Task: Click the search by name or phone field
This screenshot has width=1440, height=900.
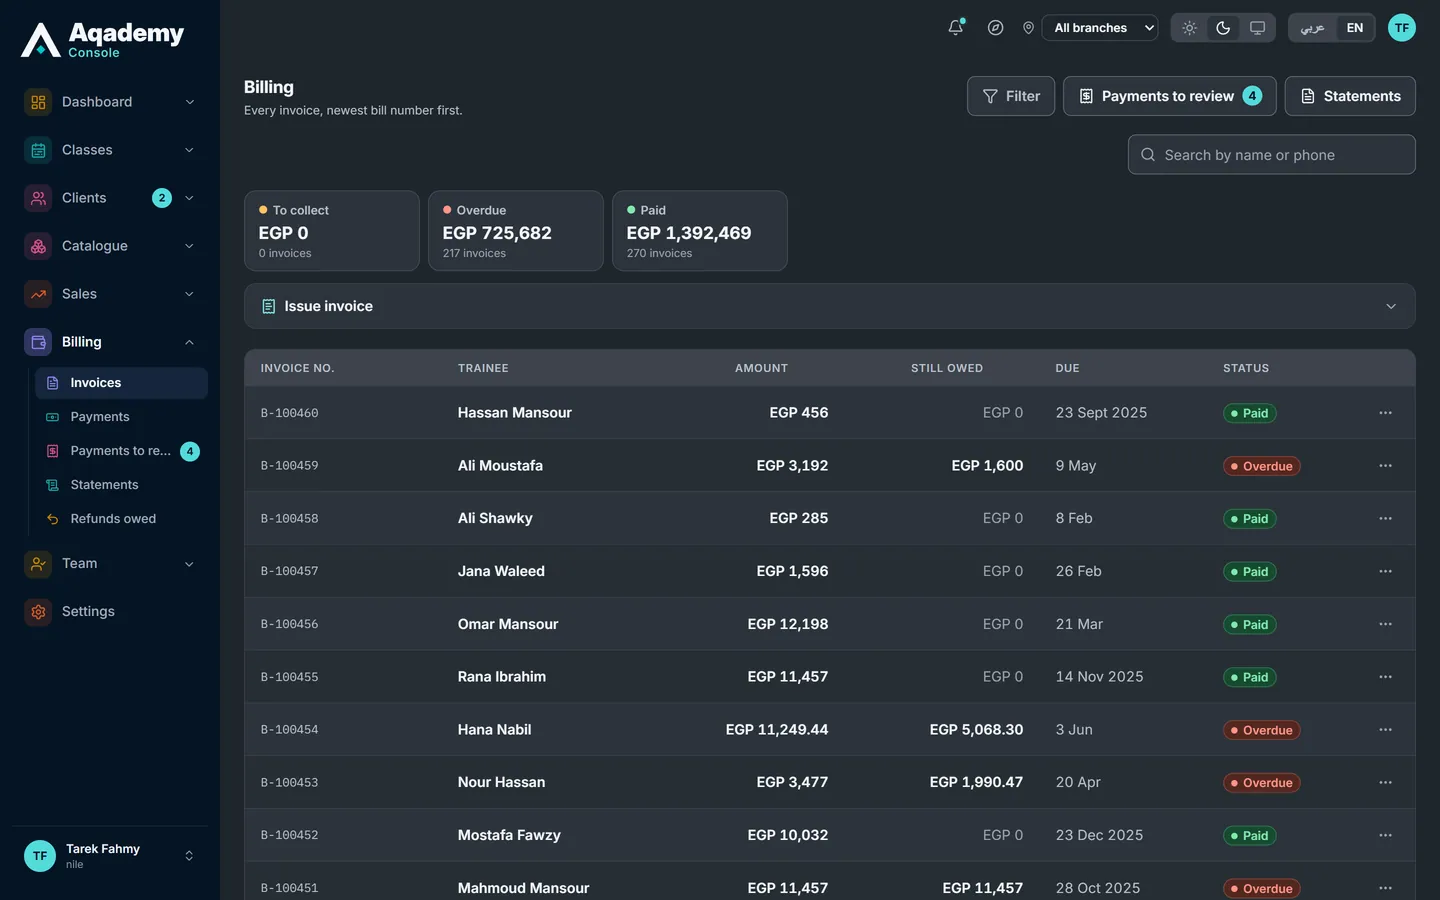Action: coord(1272,155)
